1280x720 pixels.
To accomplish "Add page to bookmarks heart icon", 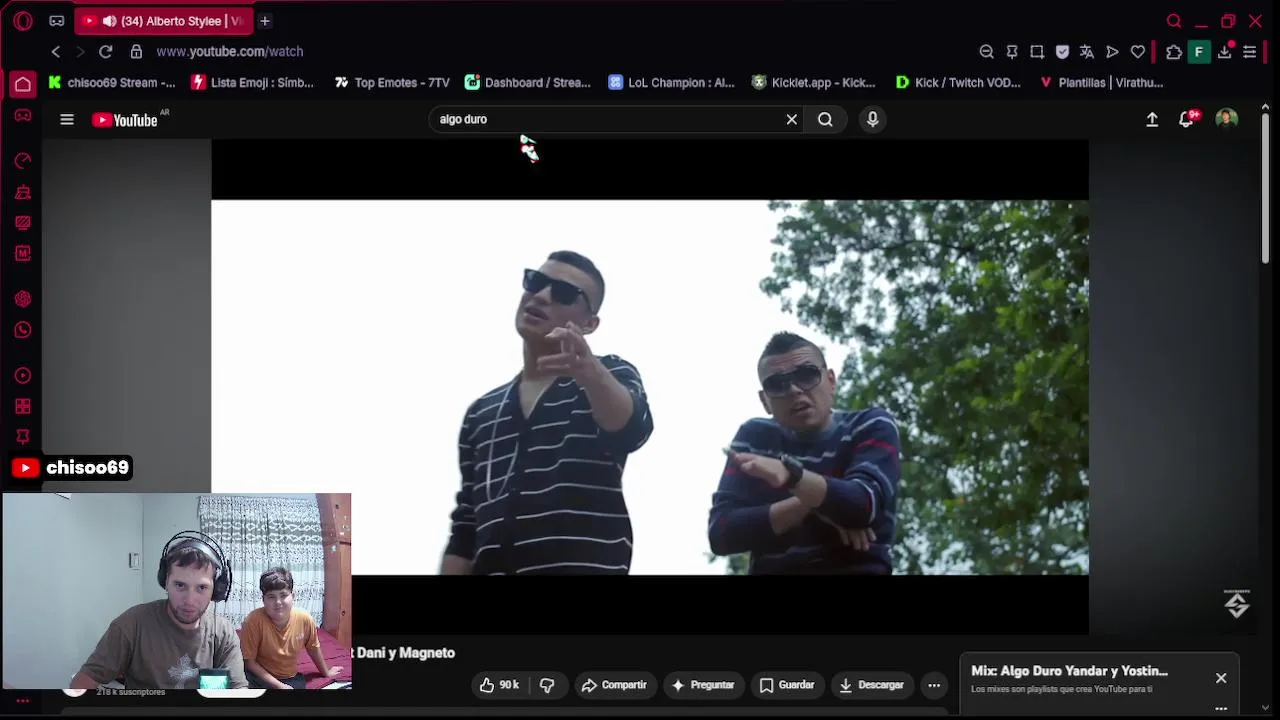I will (x=1138, y=52).
